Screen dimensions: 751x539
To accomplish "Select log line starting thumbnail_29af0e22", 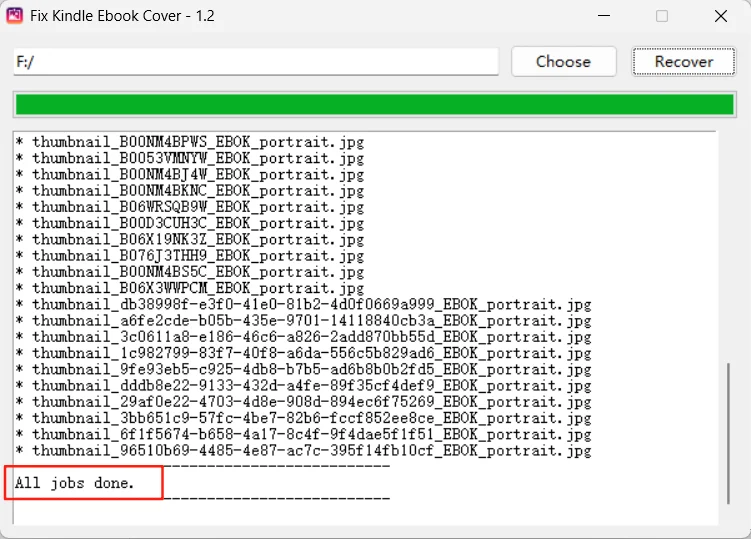I will [x=304, y=402].
